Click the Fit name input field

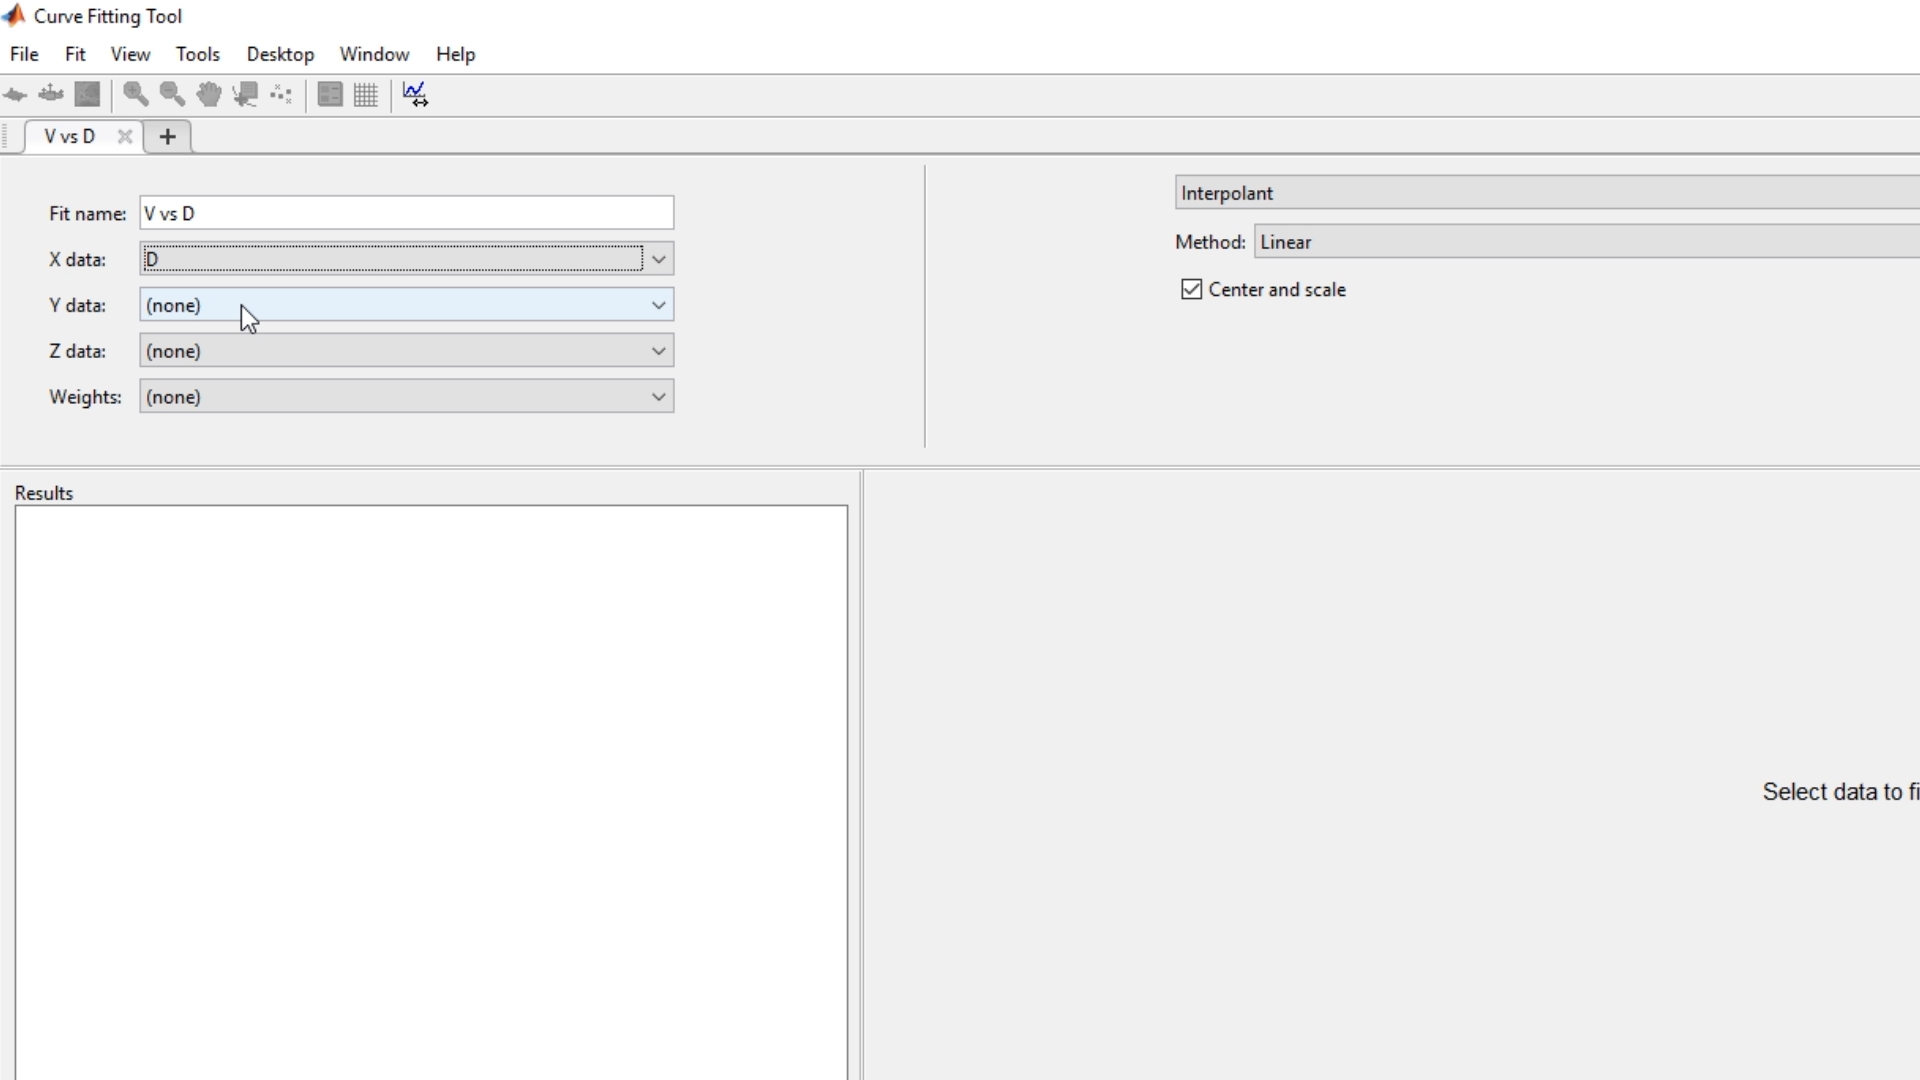tap(406, 213)
